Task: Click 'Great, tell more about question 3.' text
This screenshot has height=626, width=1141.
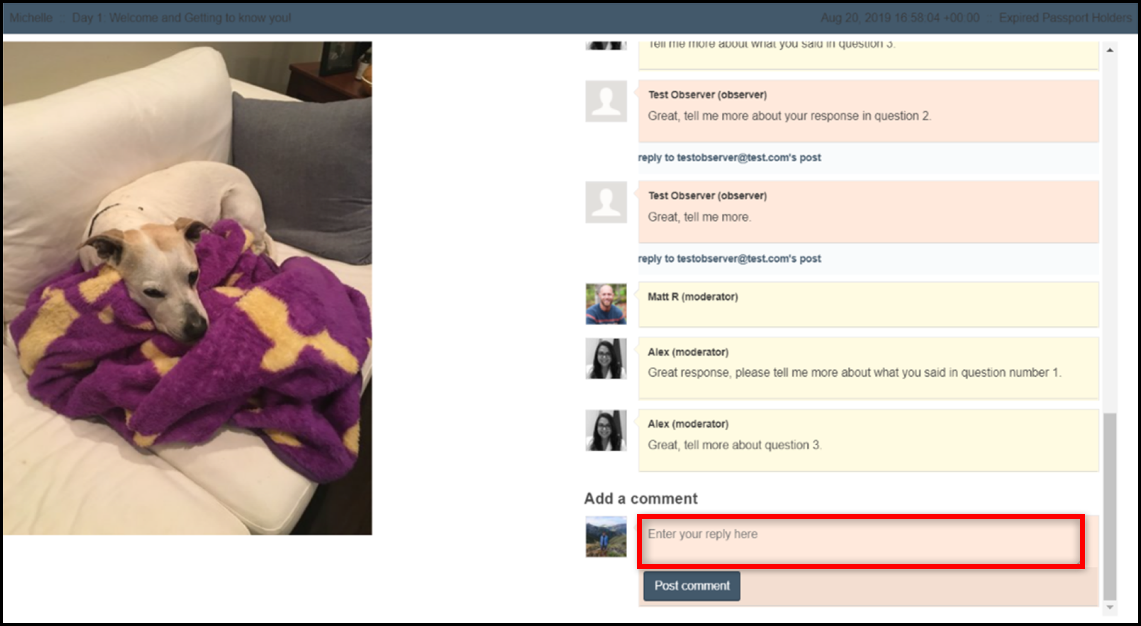Action: pyautogui.click(x=735, y=445)
